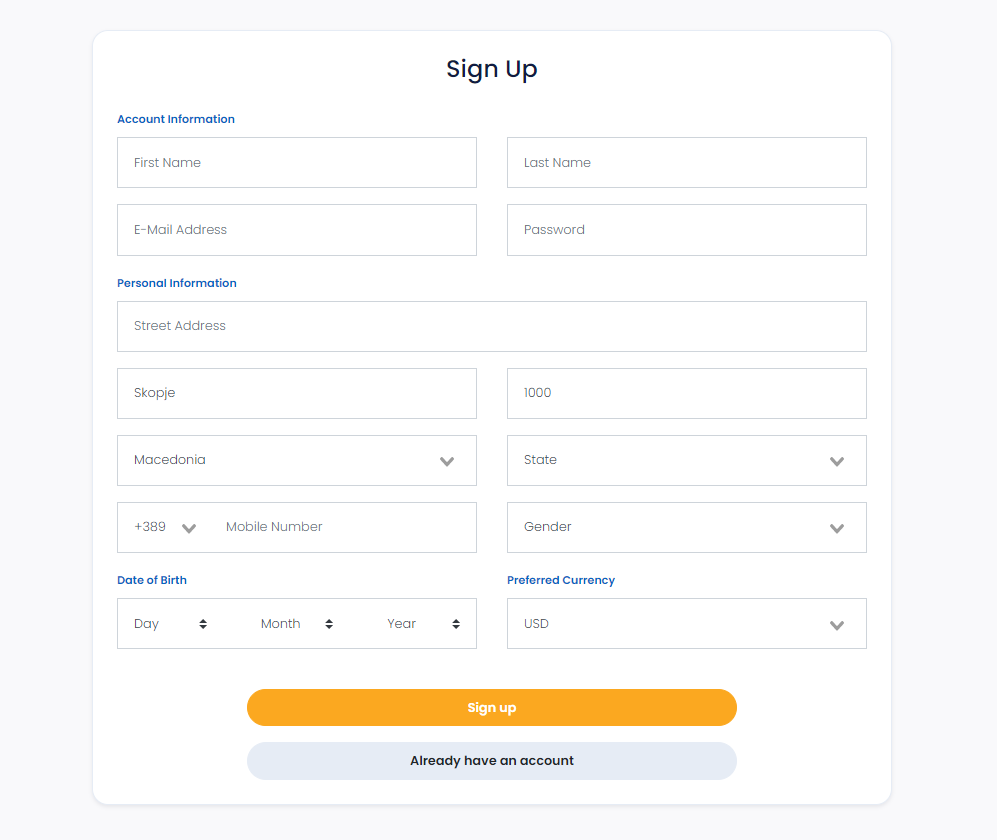The image size is (997, 840).
Task: Expand the State dropdown
Action: (x=687, y=460)
